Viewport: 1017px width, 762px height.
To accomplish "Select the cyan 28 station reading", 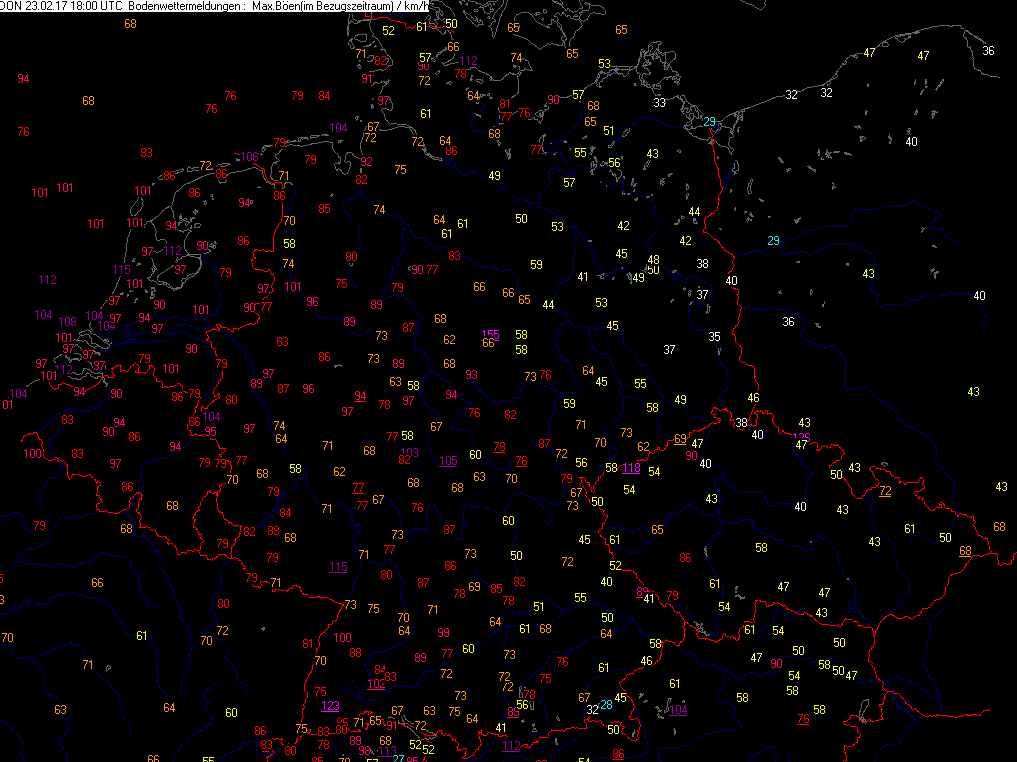I will pos(606,705).
